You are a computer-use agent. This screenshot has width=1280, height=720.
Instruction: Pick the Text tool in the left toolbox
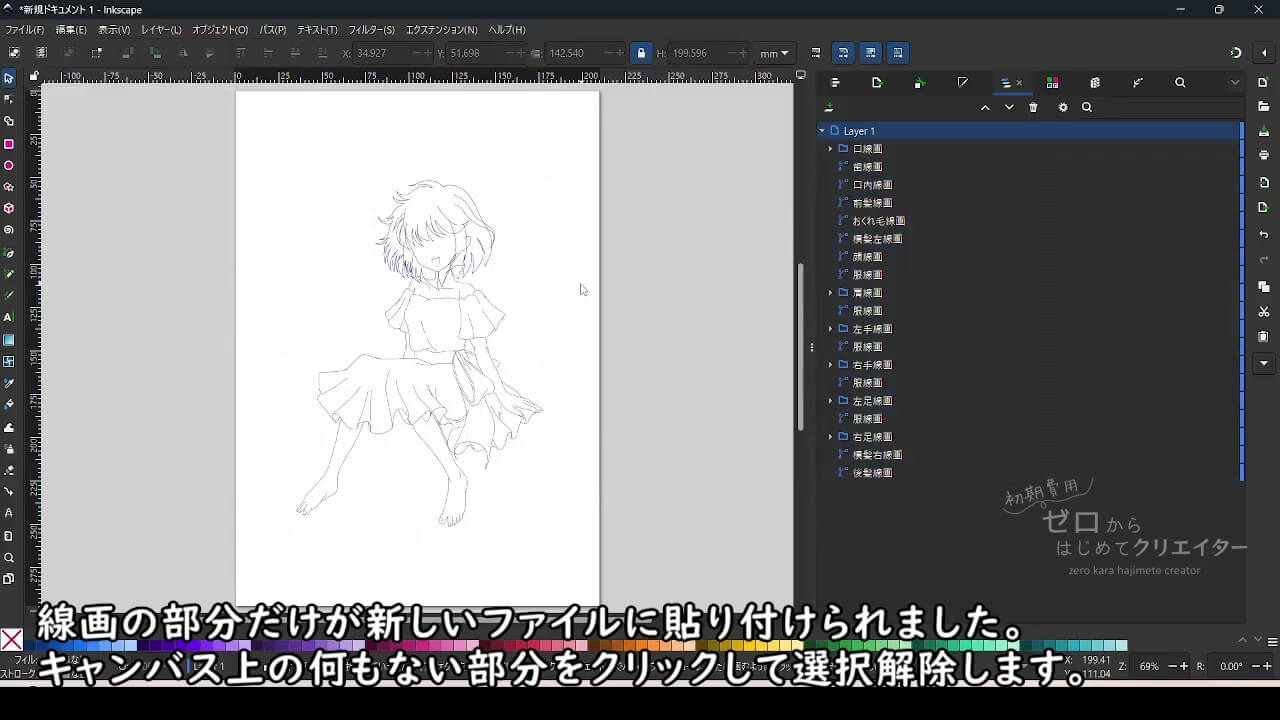[9, 317]
